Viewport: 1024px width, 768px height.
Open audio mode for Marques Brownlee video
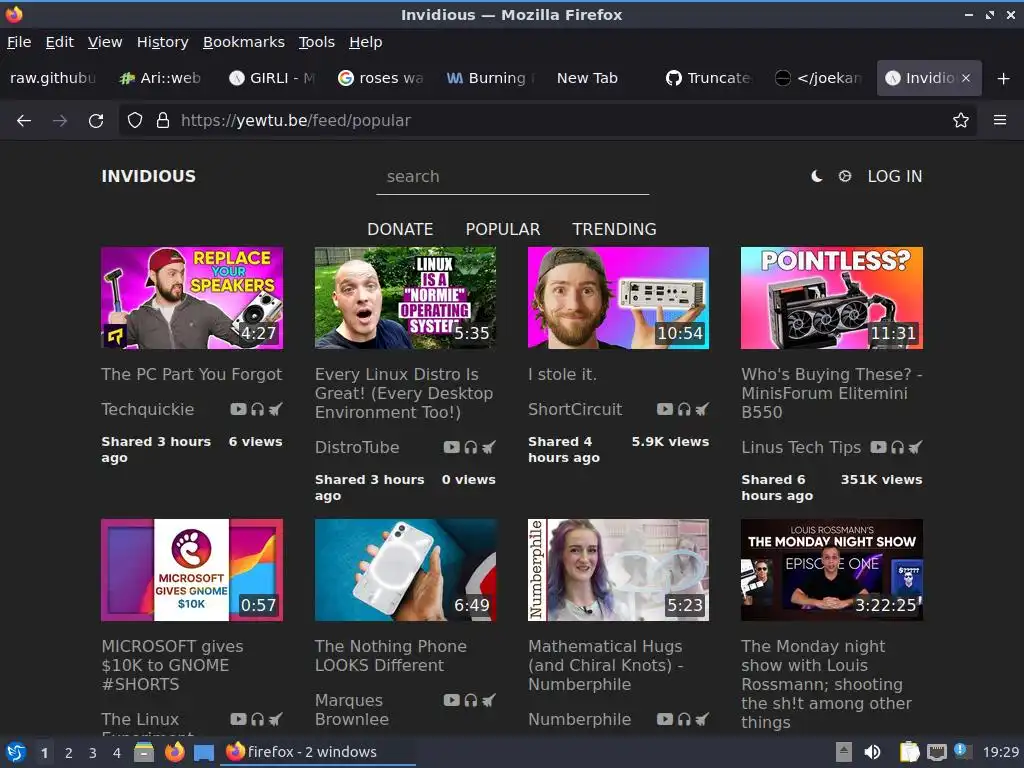click(x=471, y=700)
